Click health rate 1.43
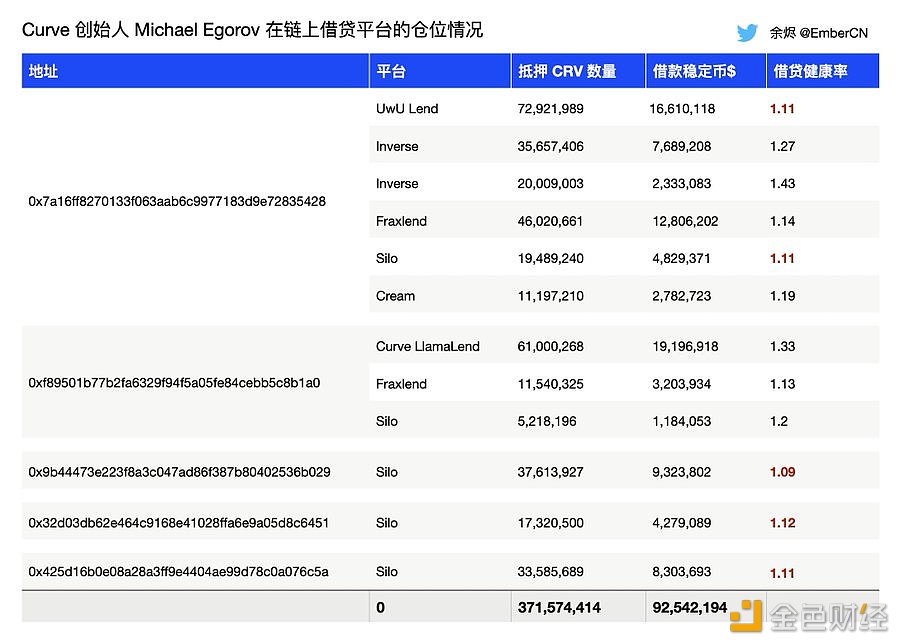 point(782,184)
